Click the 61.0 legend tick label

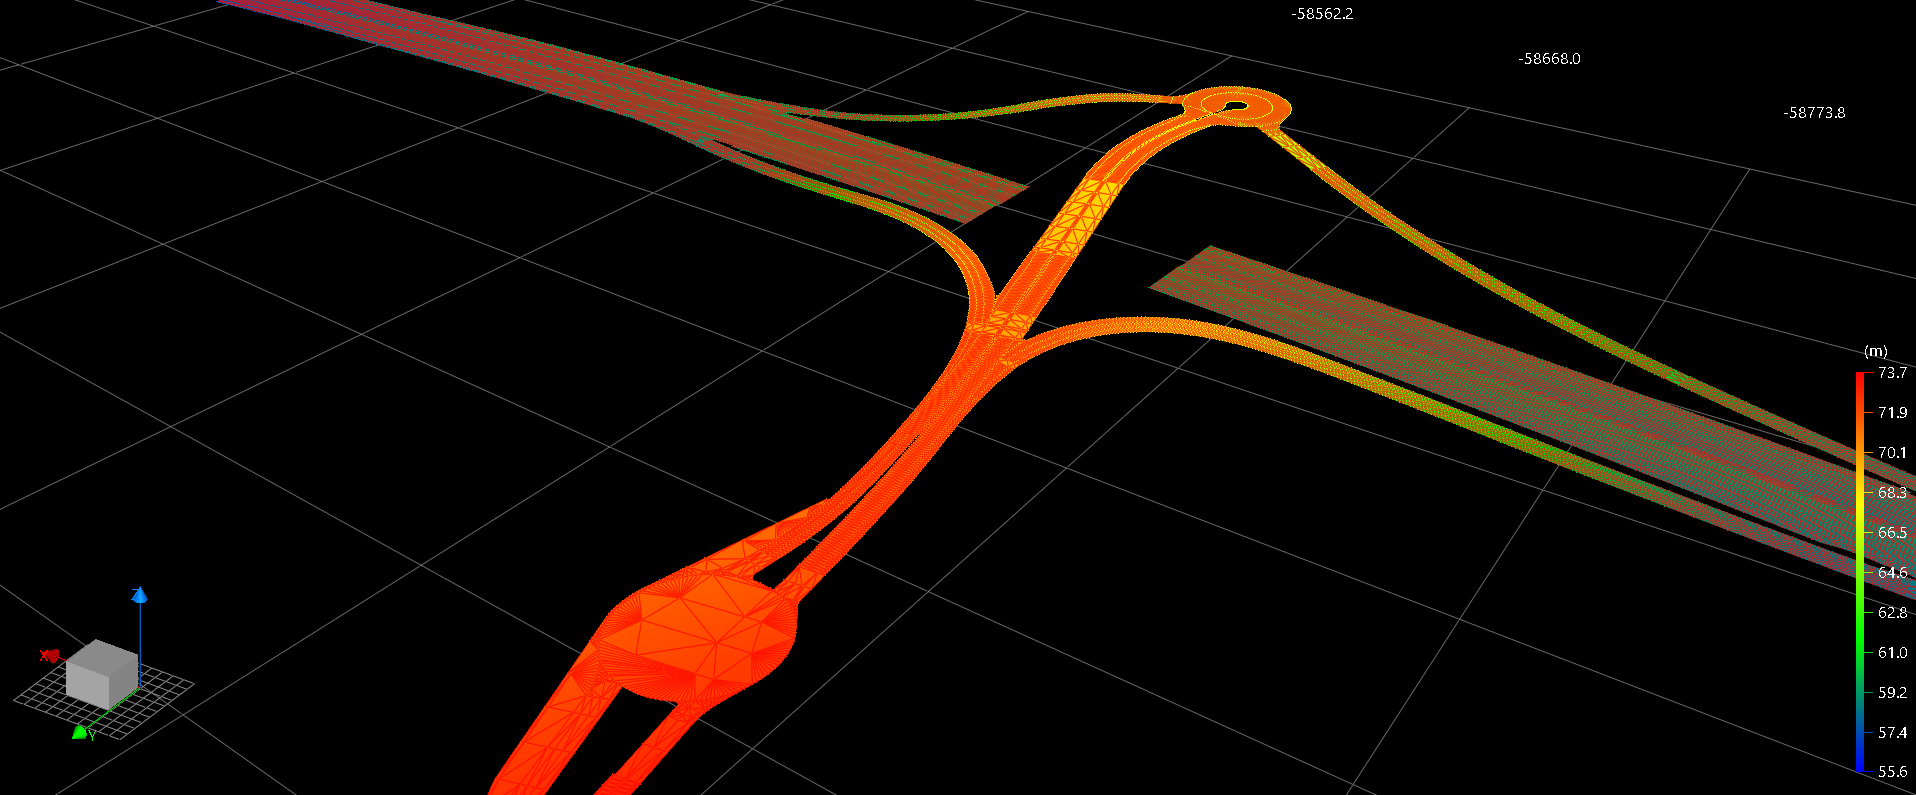[1892, 652]
